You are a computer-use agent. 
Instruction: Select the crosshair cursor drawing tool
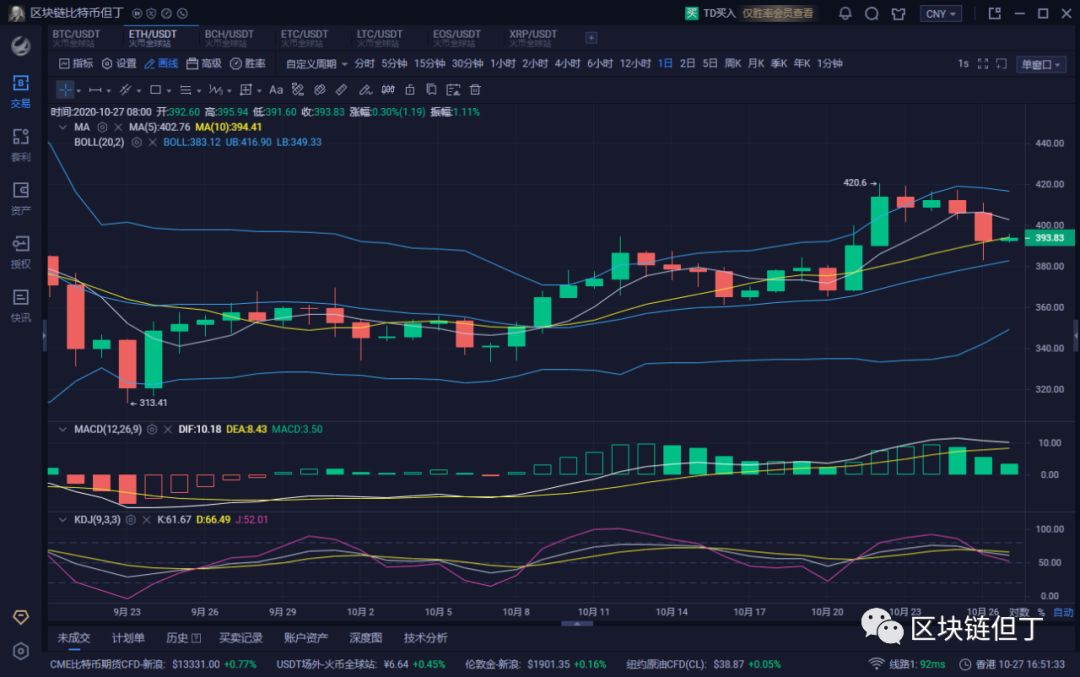(x=65, y=89)
